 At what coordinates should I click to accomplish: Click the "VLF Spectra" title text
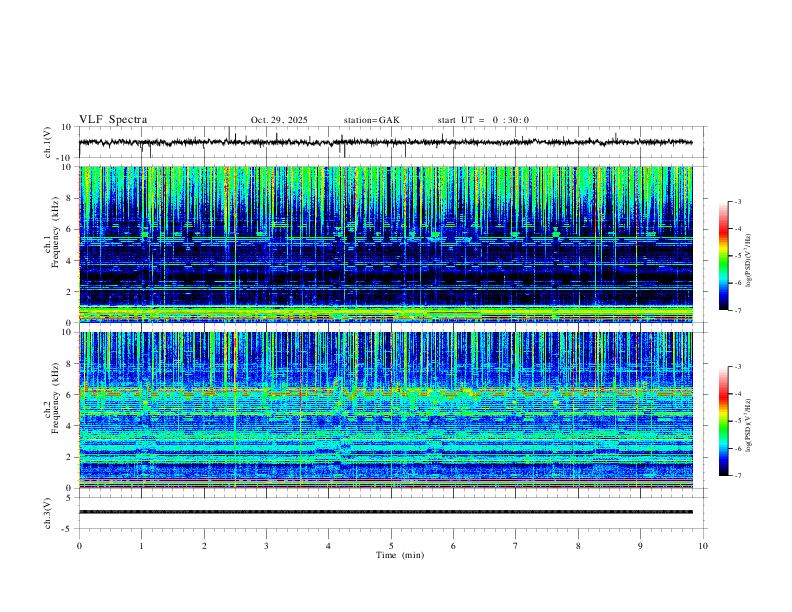(113, 120)
